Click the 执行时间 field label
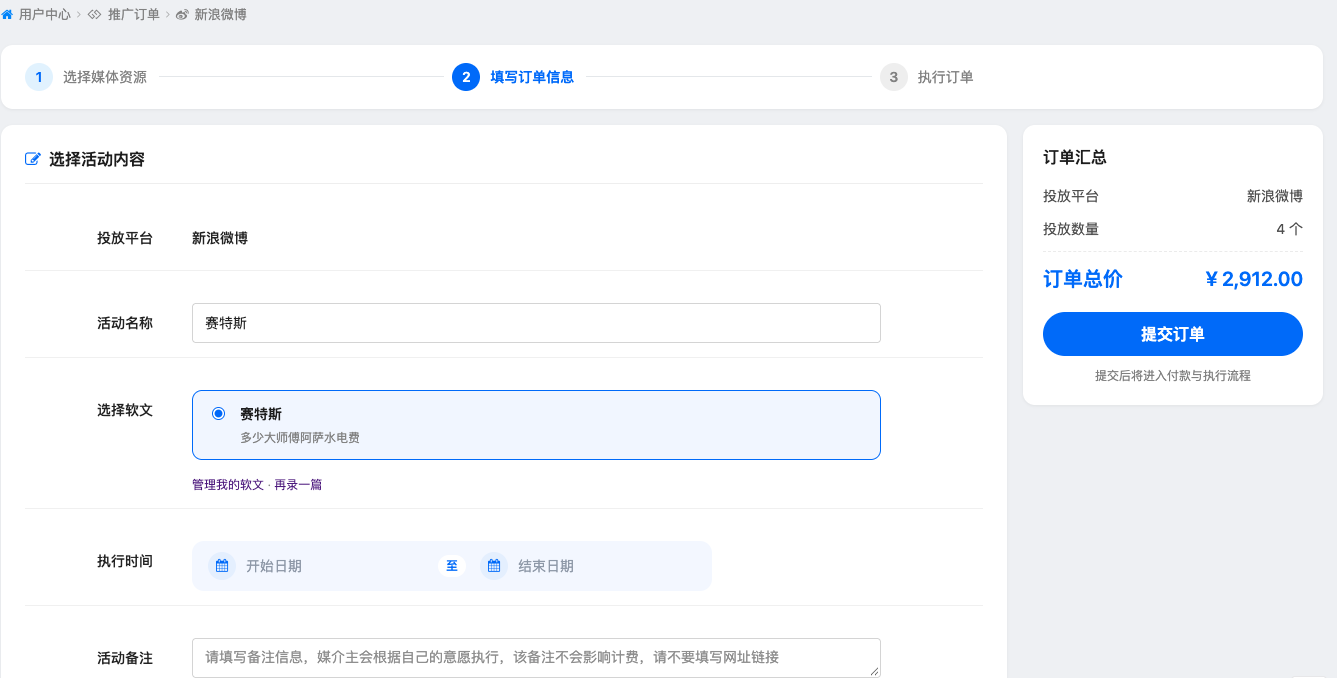1337x678 pixels. click(125, 561)
